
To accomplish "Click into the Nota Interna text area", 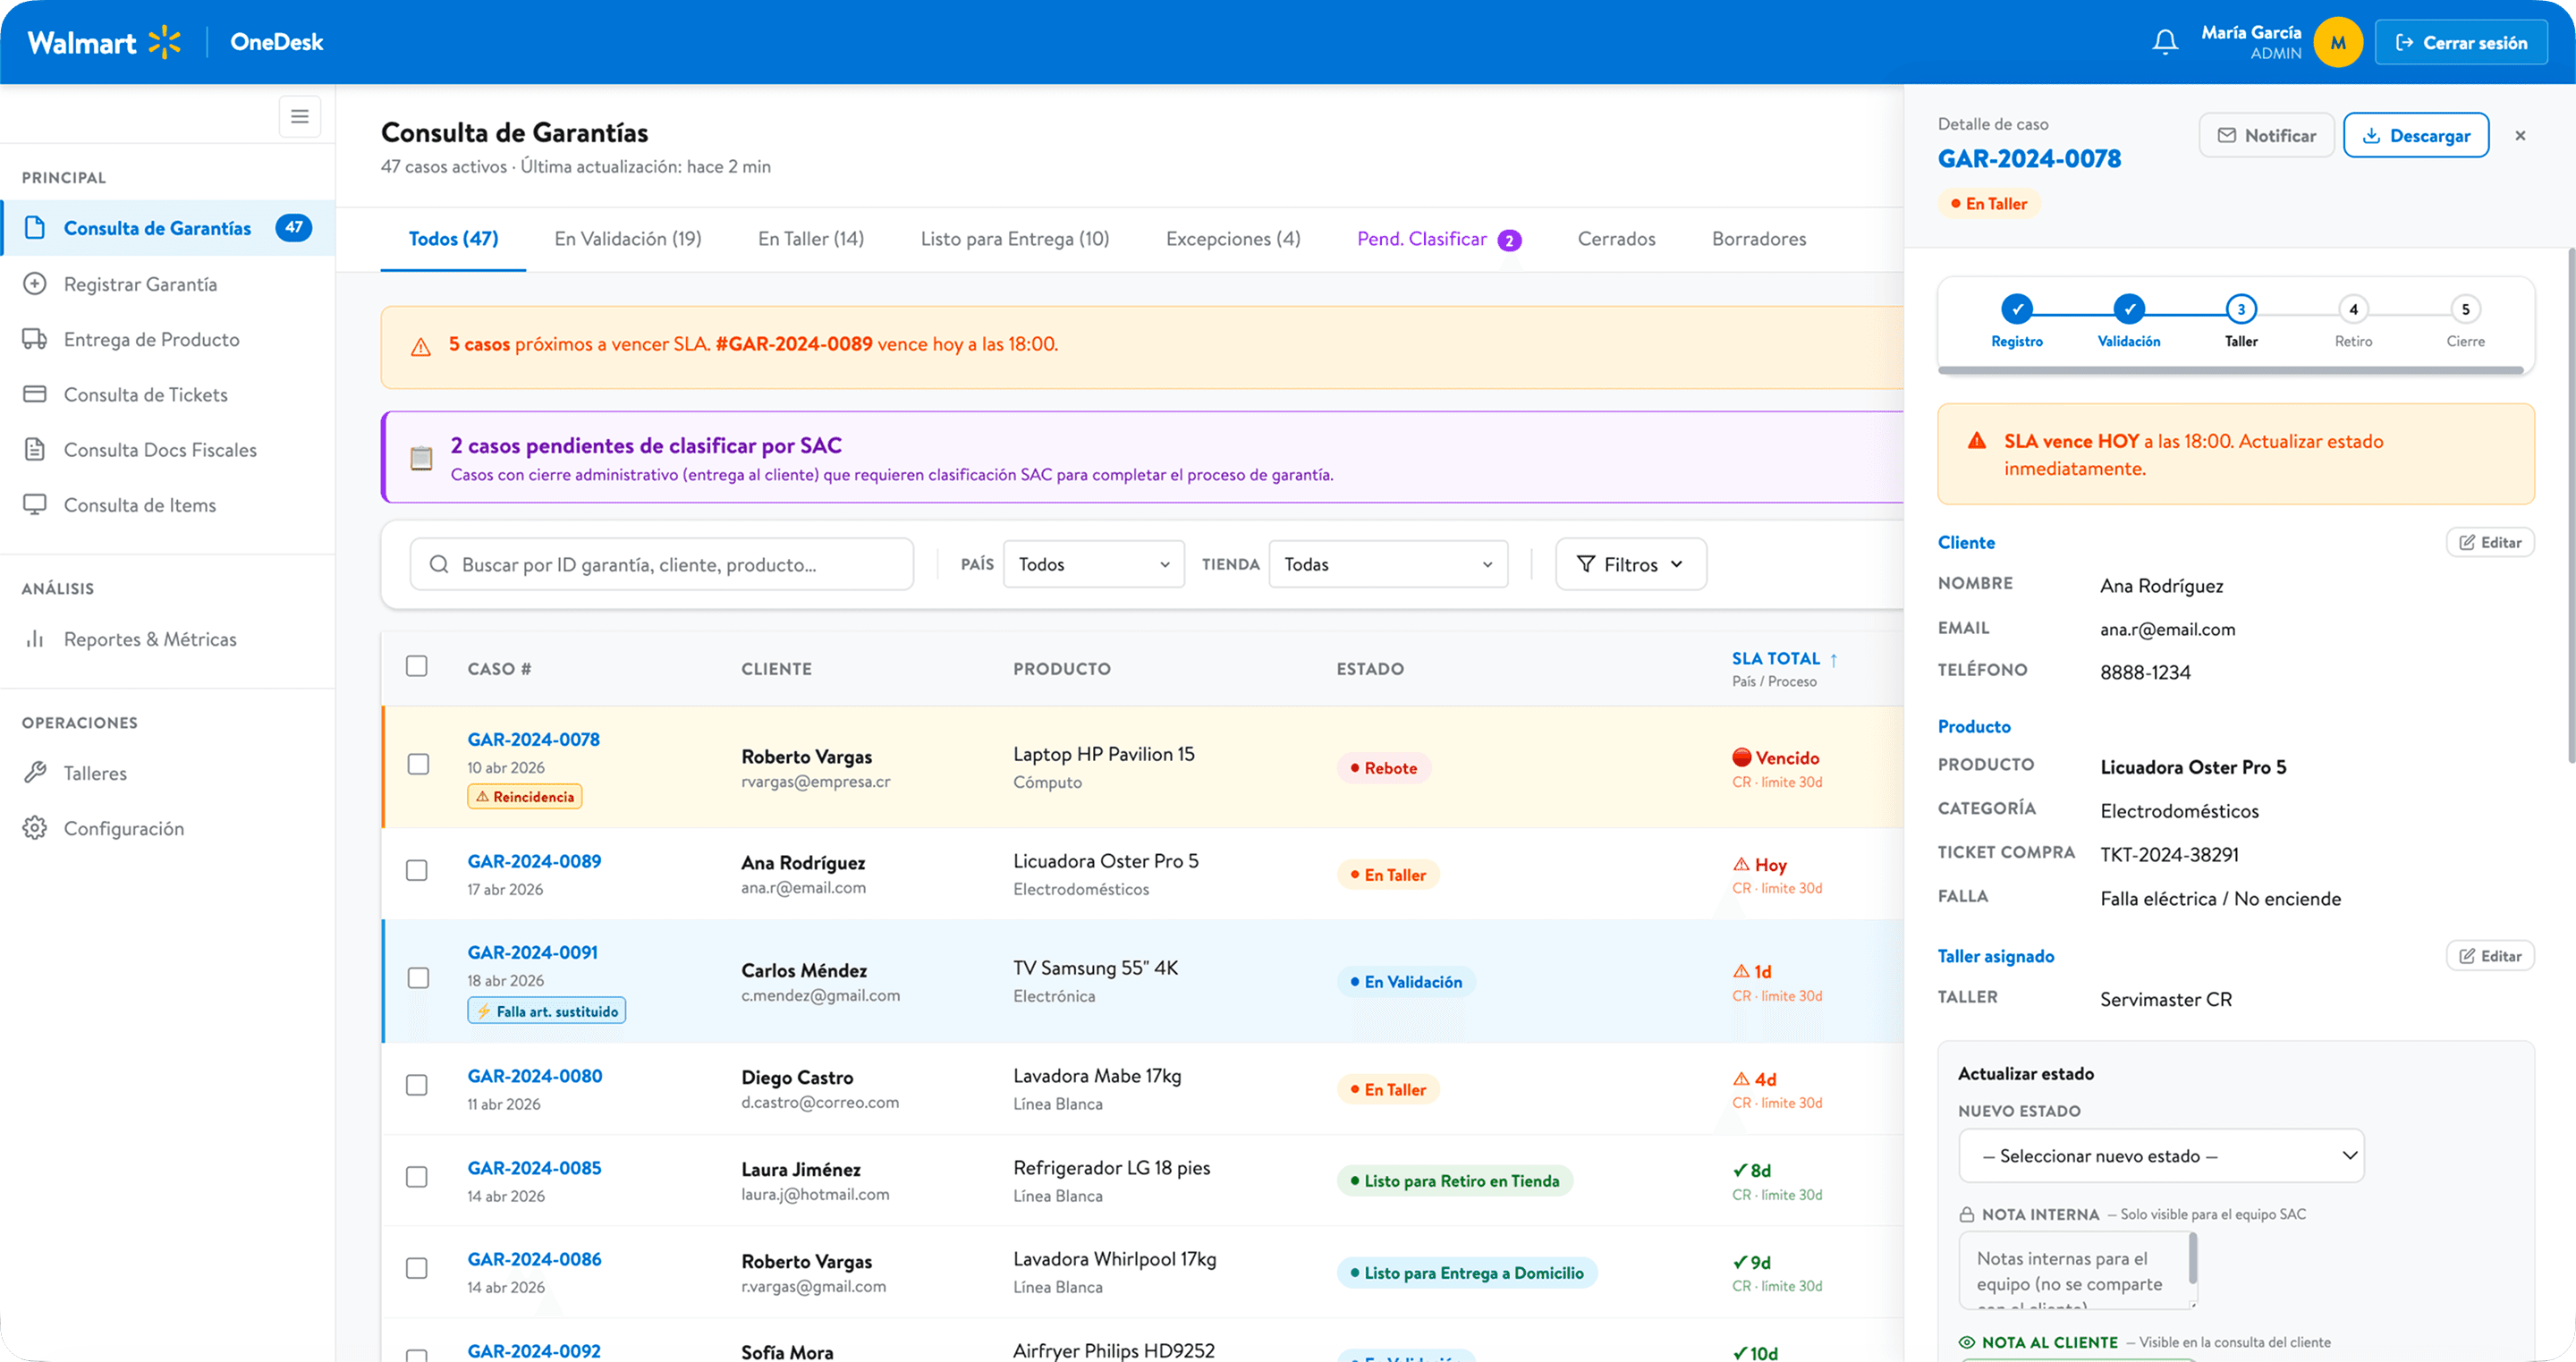I will click(2076, 1270).
